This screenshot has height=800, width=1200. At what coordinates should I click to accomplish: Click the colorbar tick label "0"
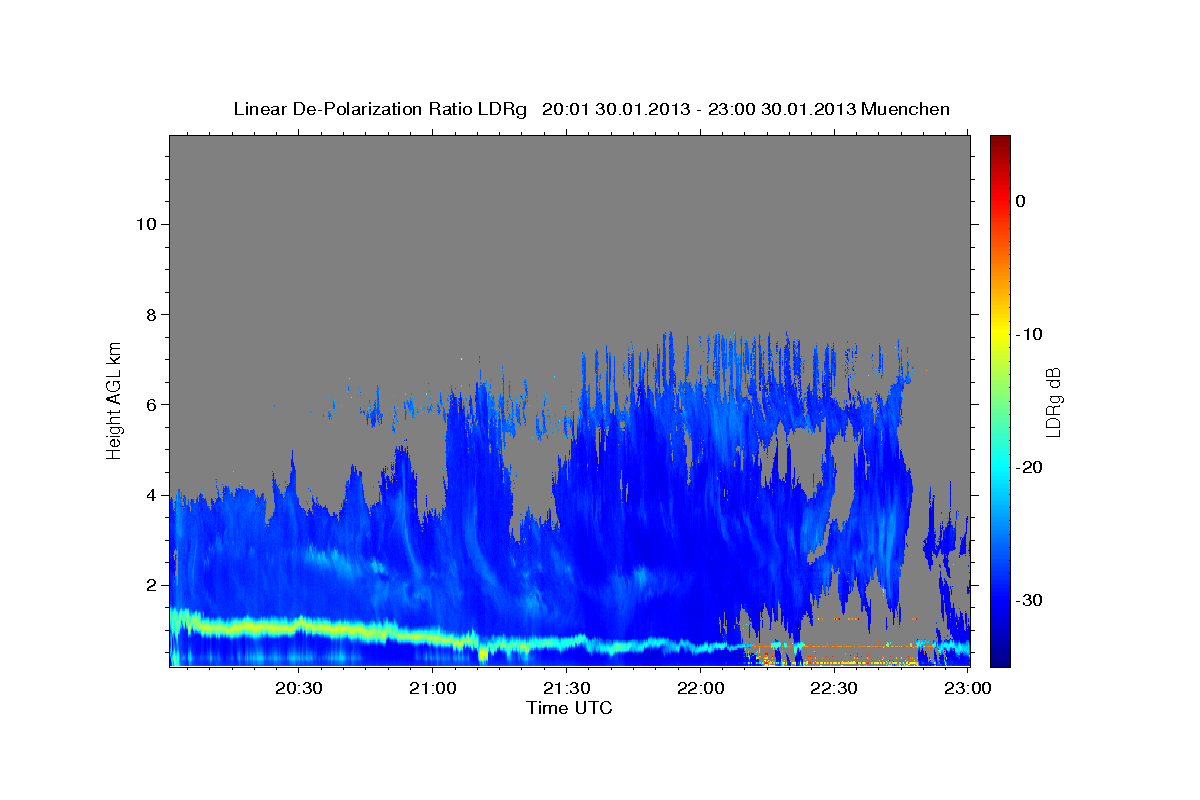(x=1020, y=201)
